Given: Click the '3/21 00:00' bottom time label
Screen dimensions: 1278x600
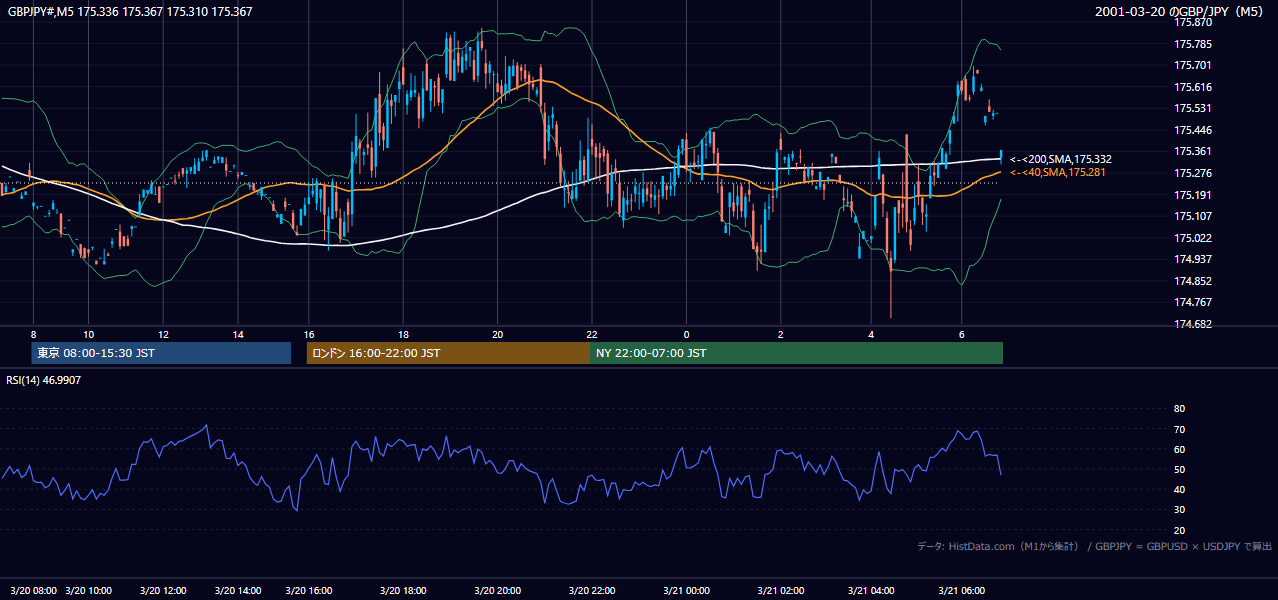Looking at the screenshot, I should click(685, 591).
